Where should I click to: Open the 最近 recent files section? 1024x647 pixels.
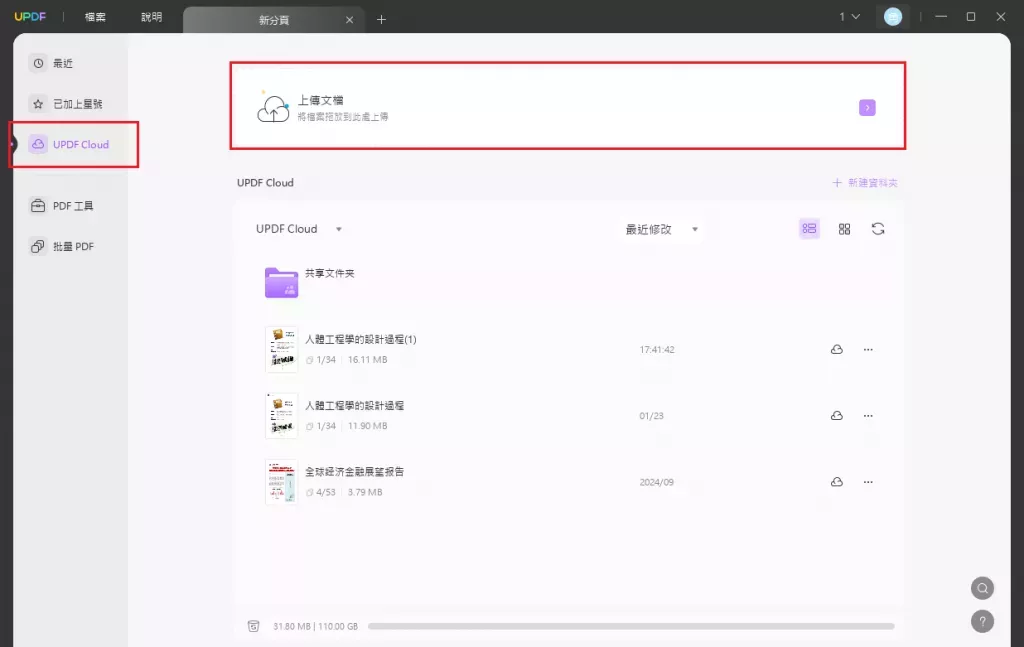point(51,63)
